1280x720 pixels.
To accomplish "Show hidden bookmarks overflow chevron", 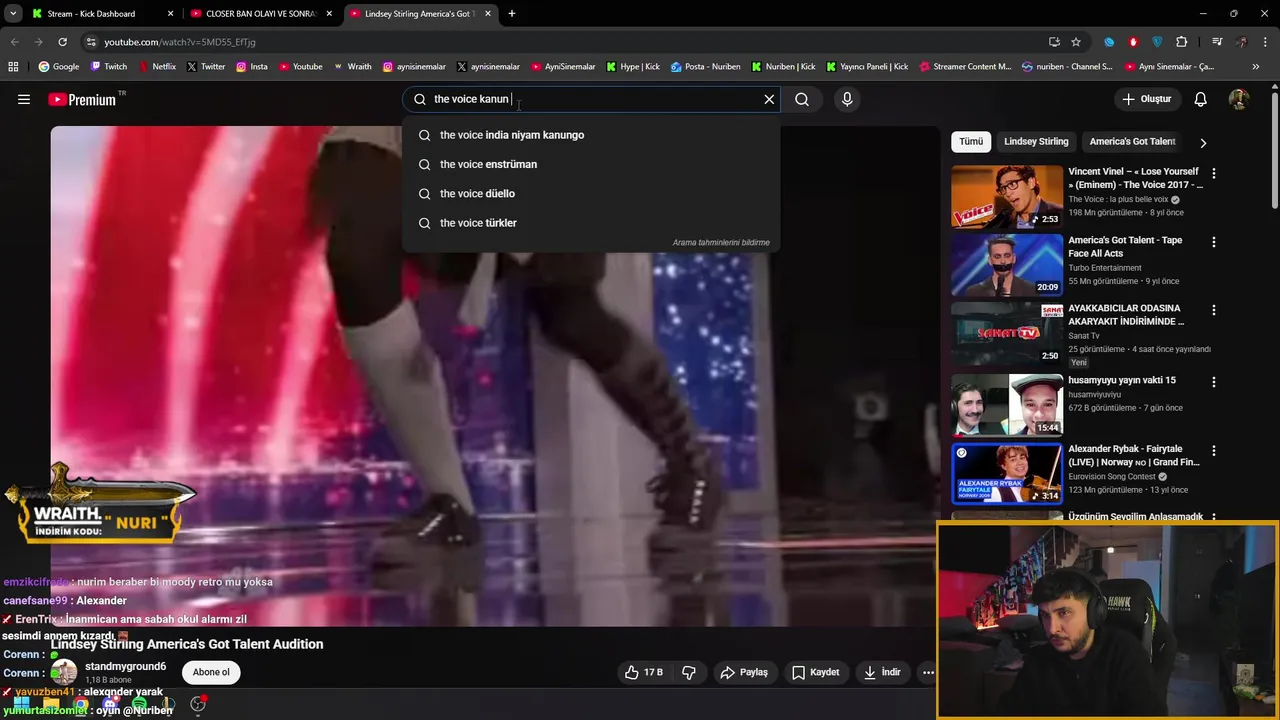I will pos(1256,67).
